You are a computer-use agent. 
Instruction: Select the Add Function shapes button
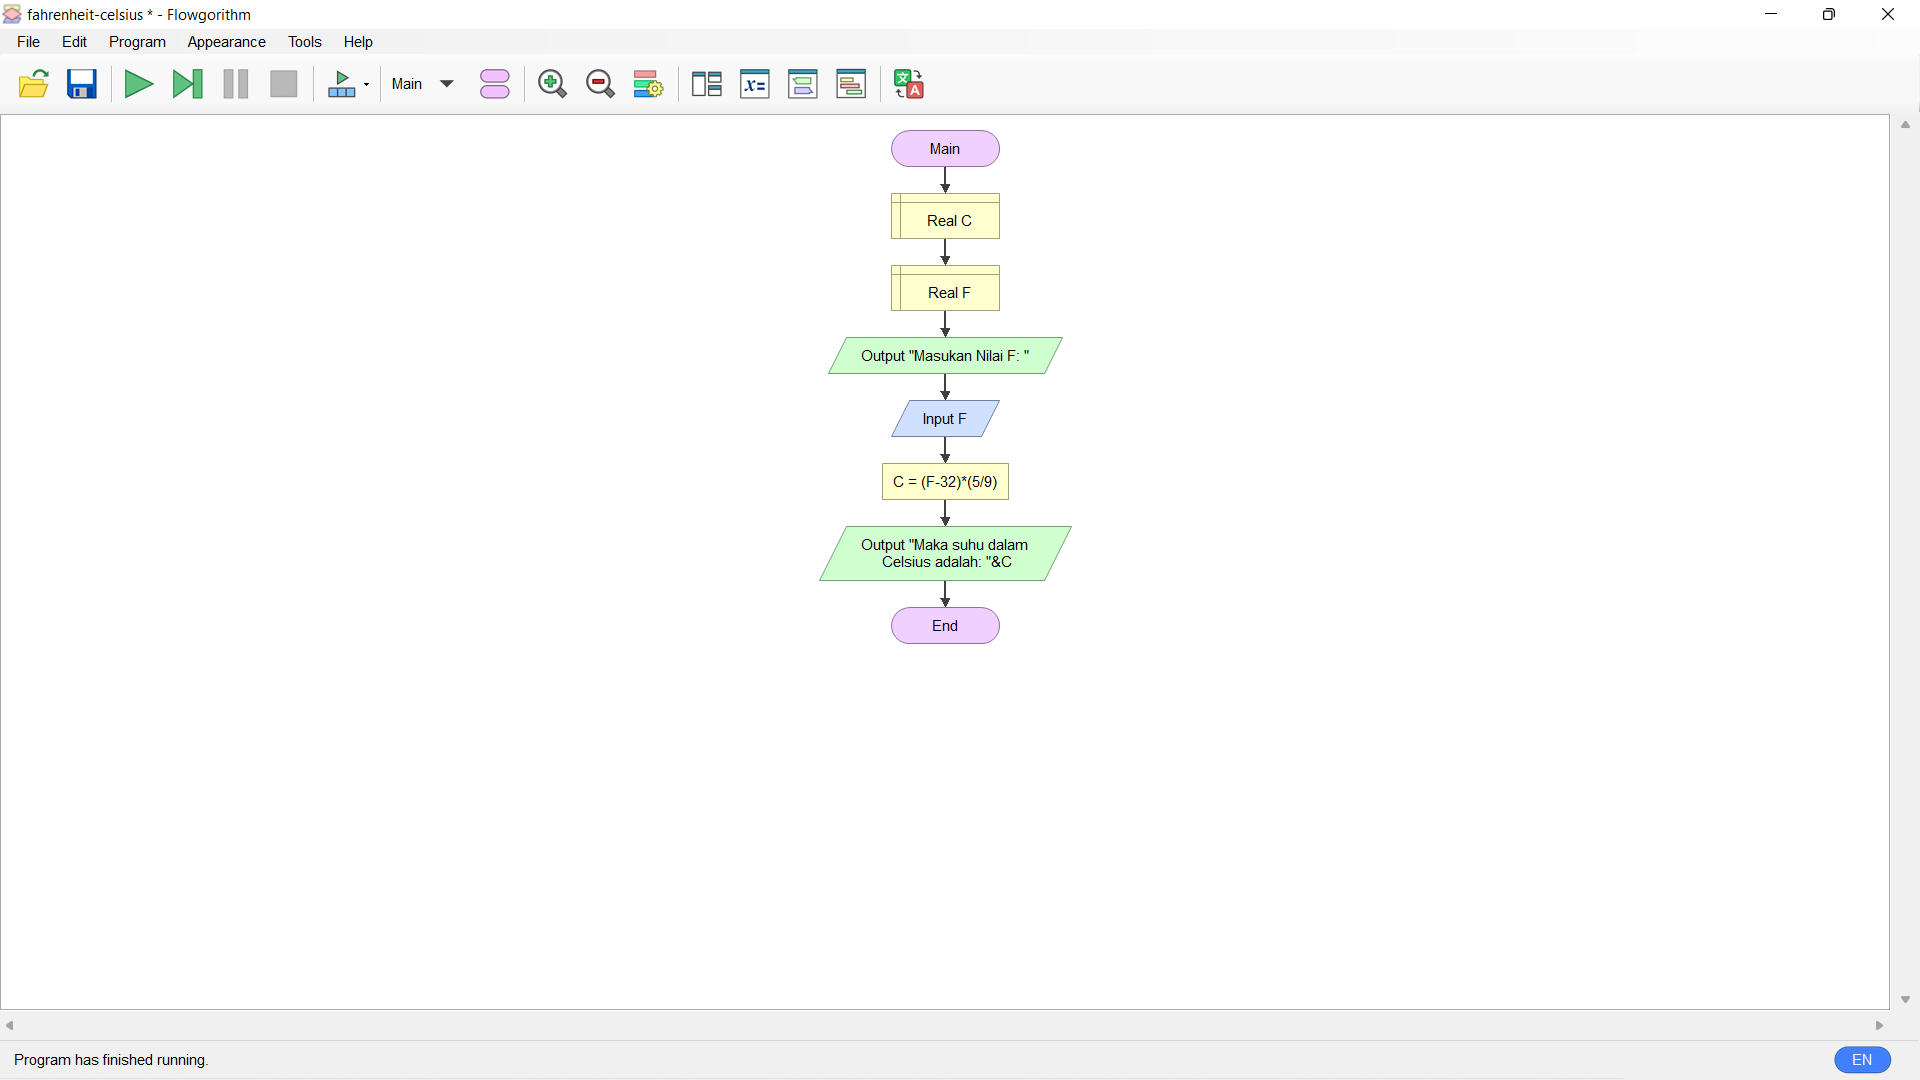(494, 84)
